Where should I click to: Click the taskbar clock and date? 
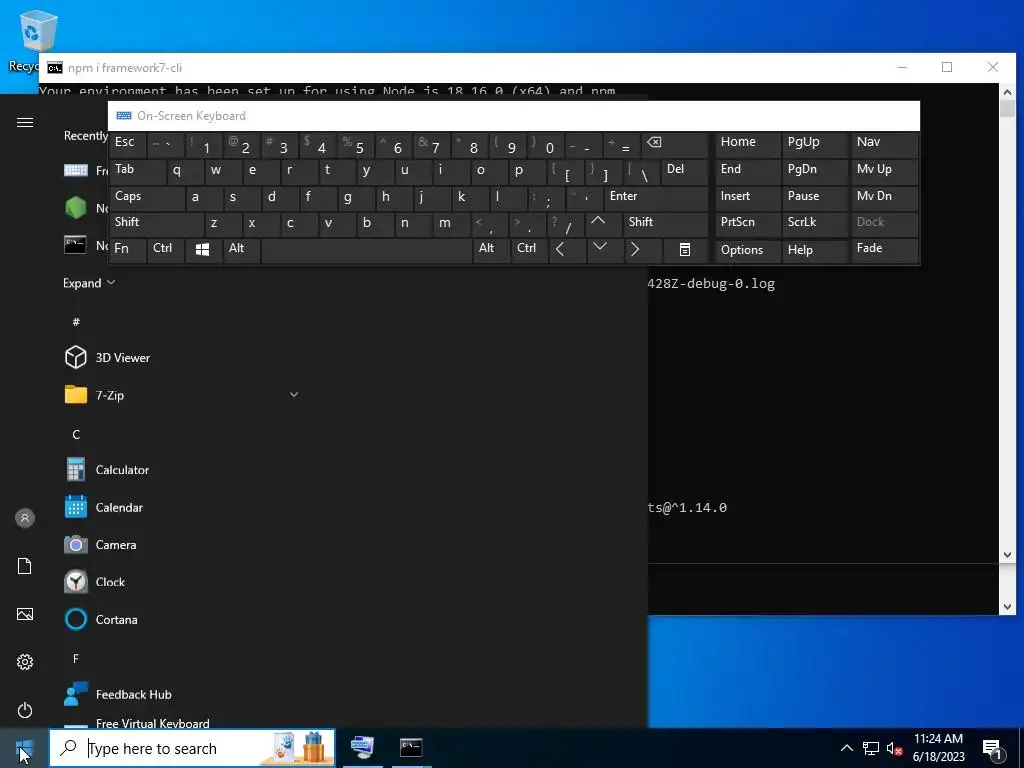[938, 748]
